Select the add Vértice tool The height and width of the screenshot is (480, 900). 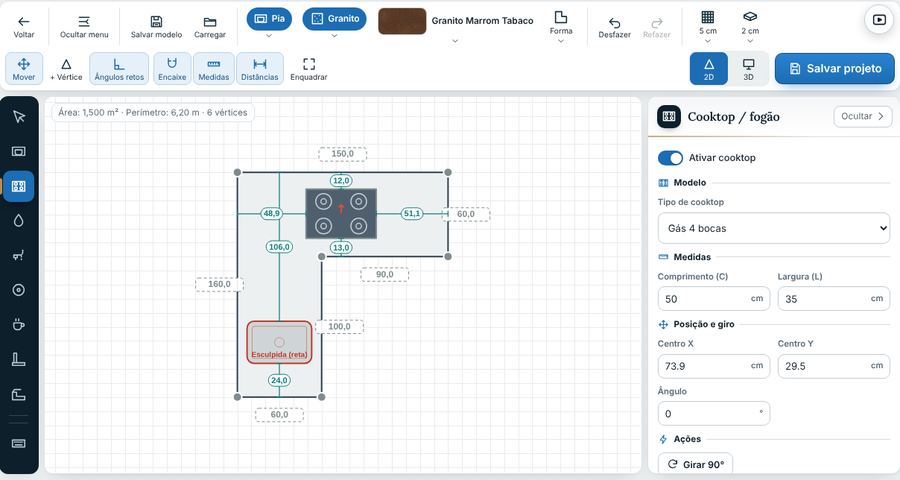(66, 68)
